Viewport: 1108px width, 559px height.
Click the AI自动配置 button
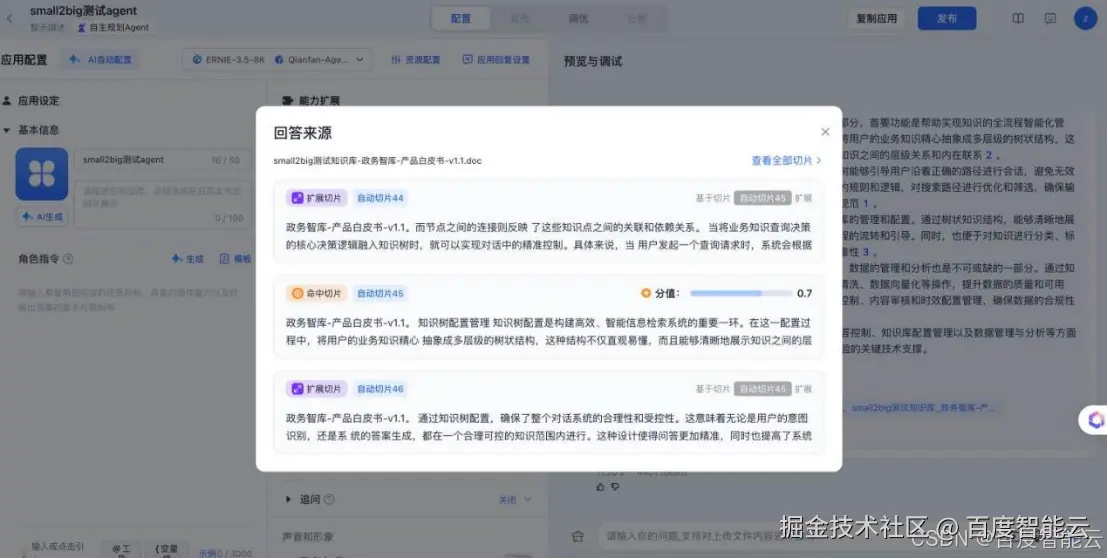(102, 60)
